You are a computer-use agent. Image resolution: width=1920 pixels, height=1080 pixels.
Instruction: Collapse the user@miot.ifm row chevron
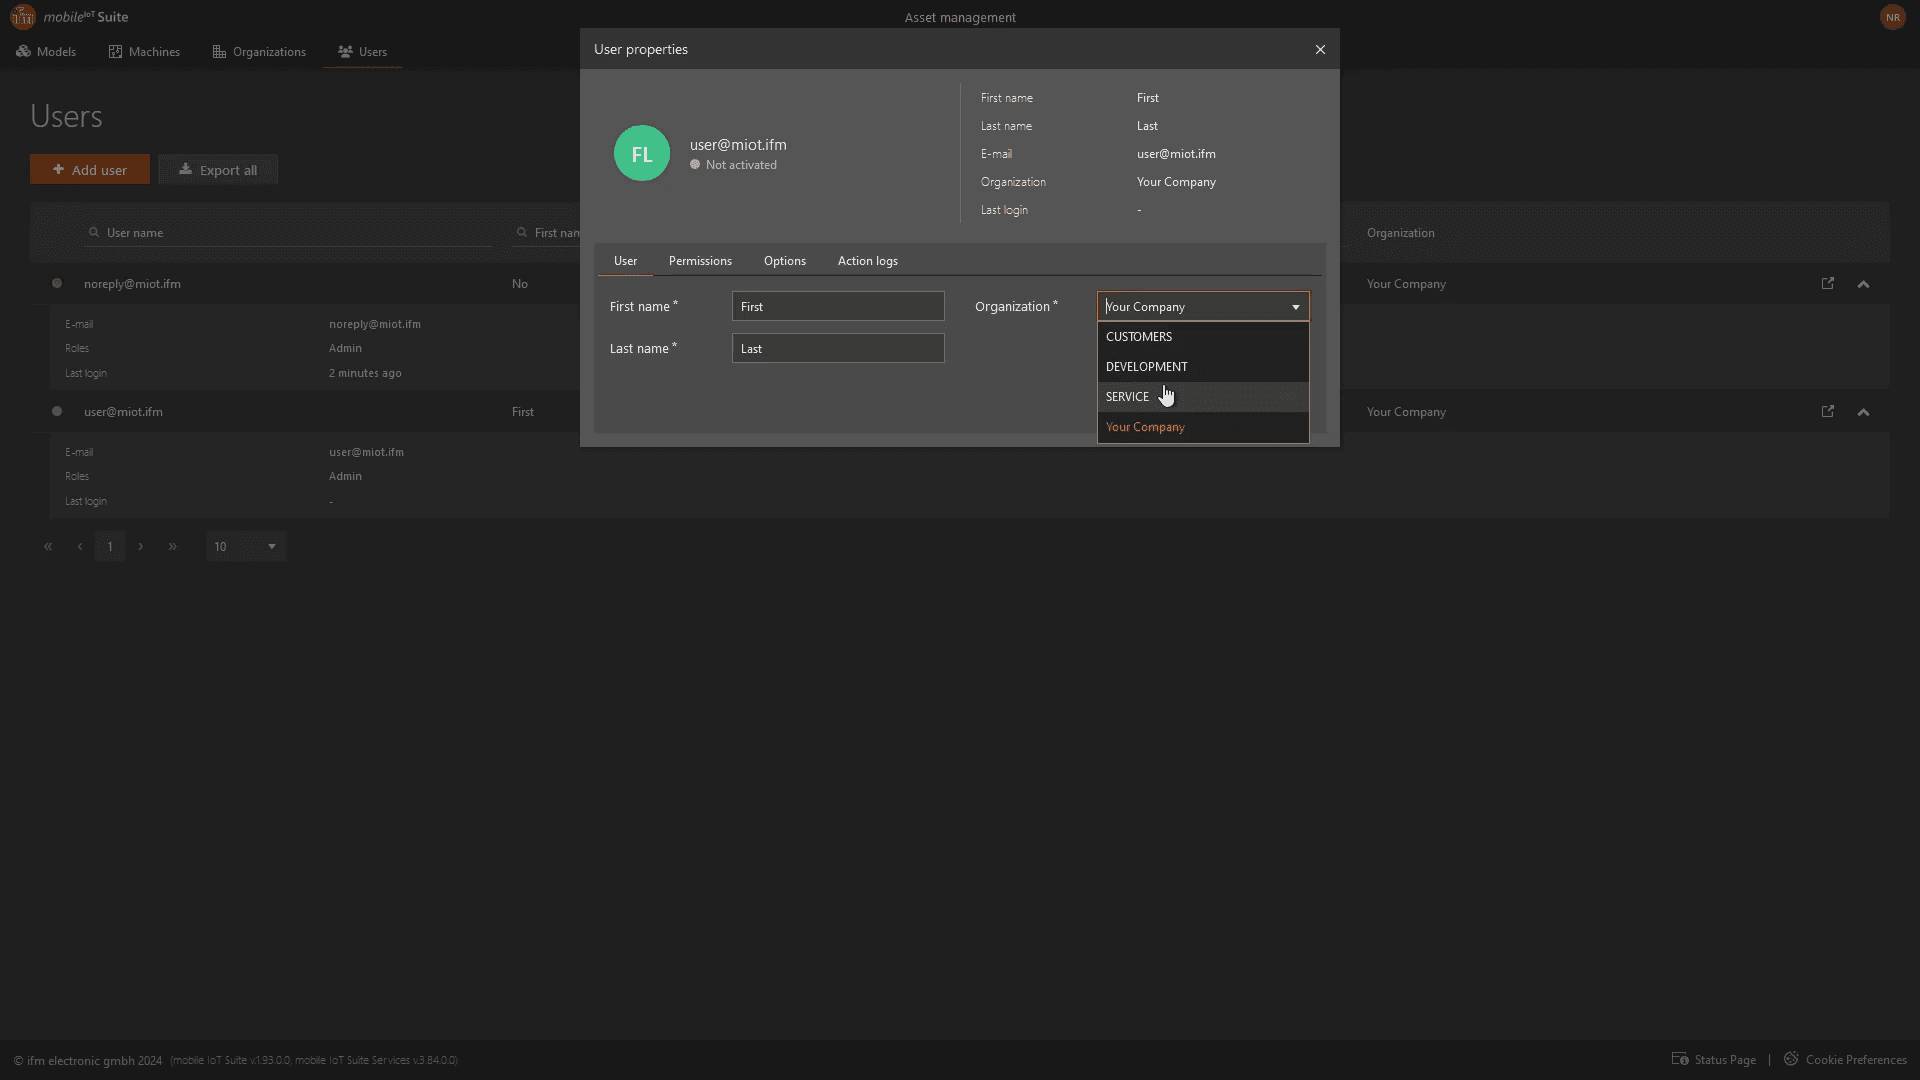(1863, 412)
